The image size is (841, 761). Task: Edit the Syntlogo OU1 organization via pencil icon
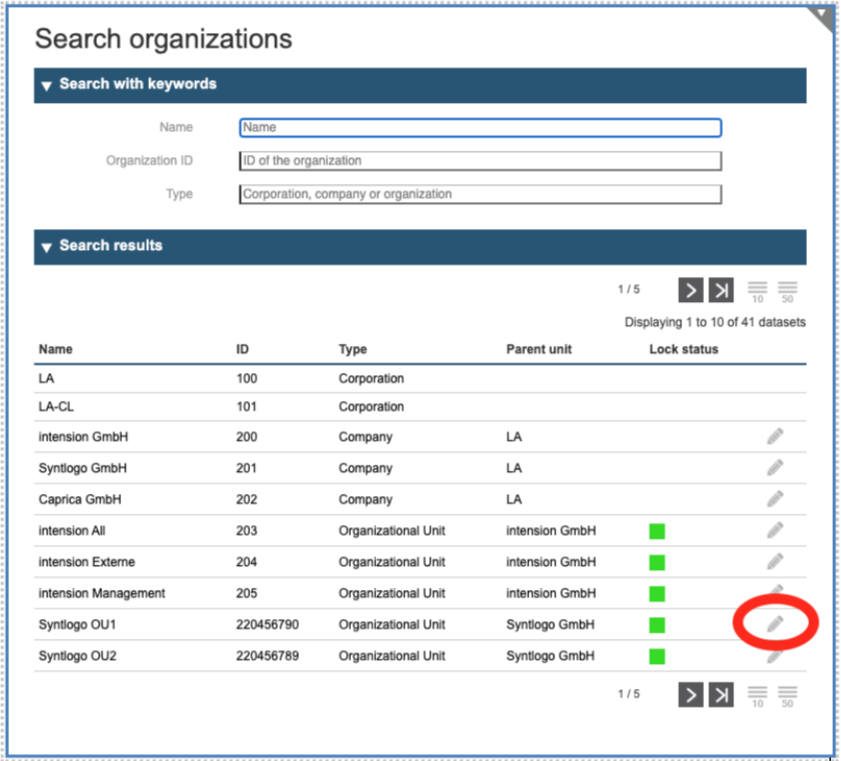click(775, 624)
